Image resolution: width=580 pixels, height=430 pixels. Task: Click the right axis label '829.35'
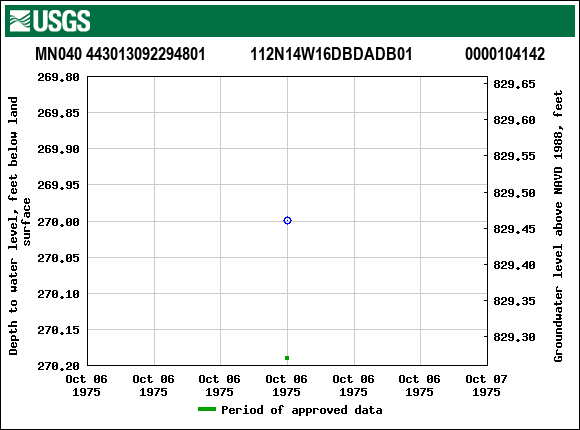[514, 301]
